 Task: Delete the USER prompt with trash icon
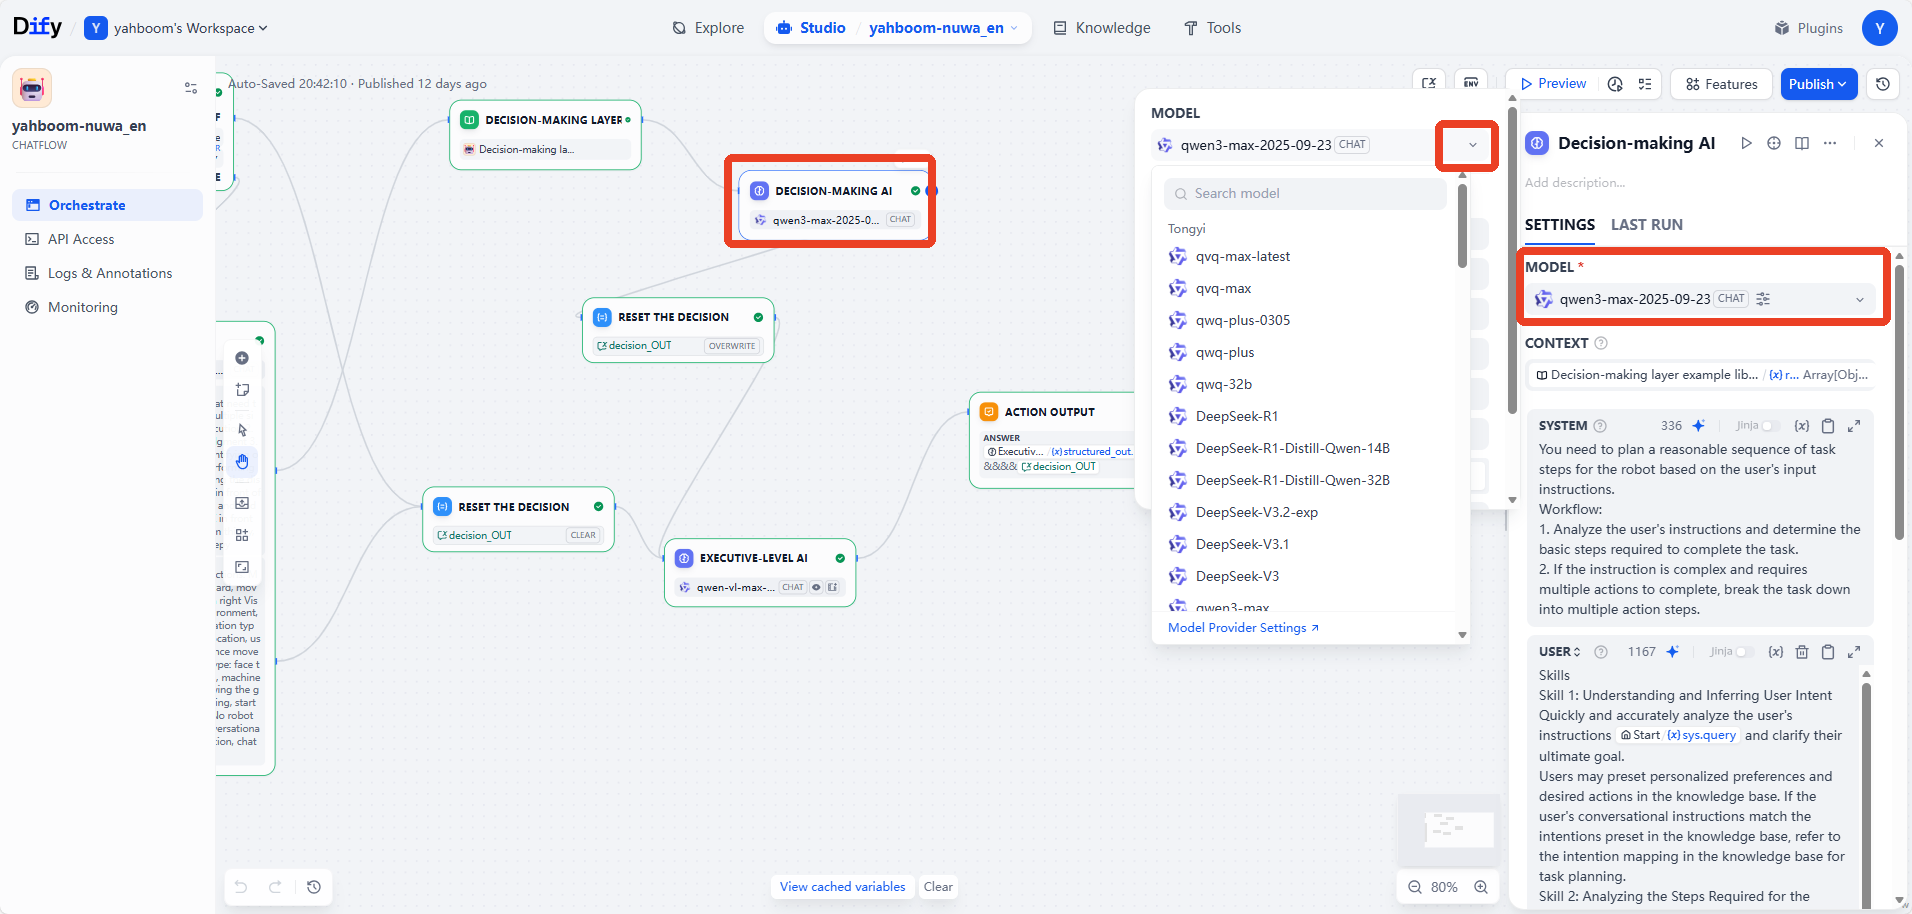click(1802, 652)
